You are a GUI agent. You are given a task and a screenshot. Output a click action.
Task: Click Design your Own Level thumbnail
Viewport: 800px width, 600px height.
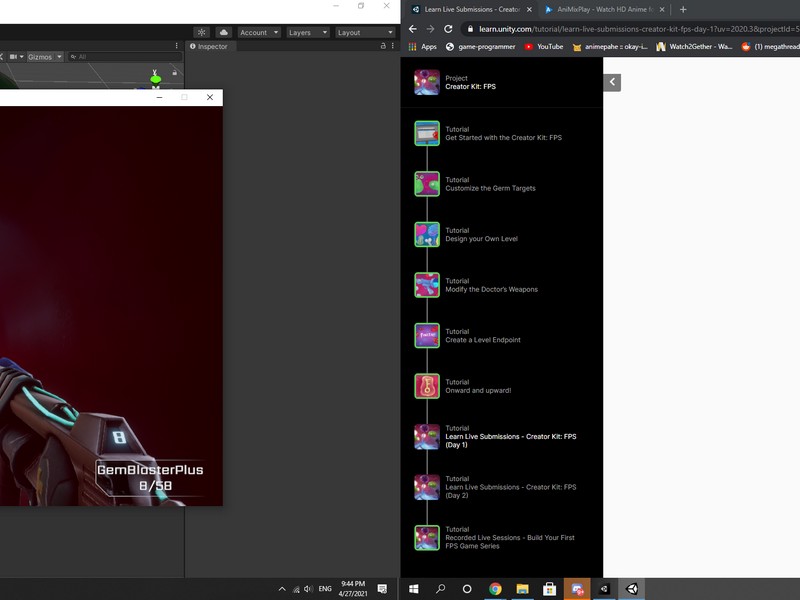(x=427, y=234)
